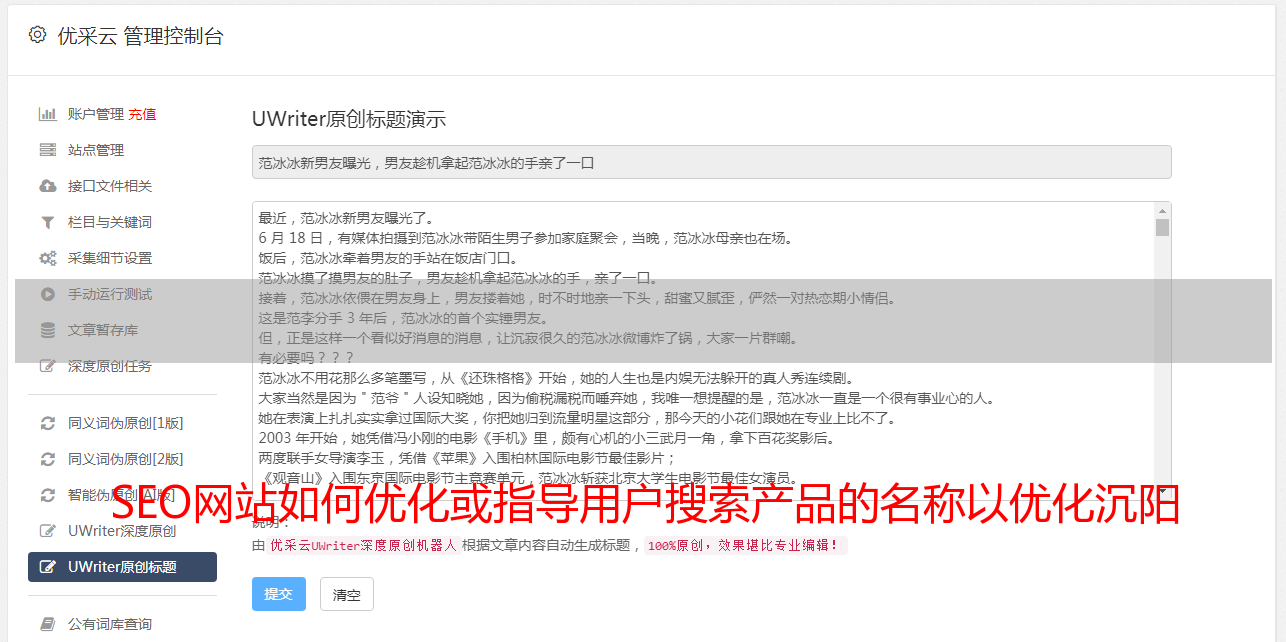Click the title input field with 范冰冰 headline
This screenshot has width=1286, height=642.
711,162
